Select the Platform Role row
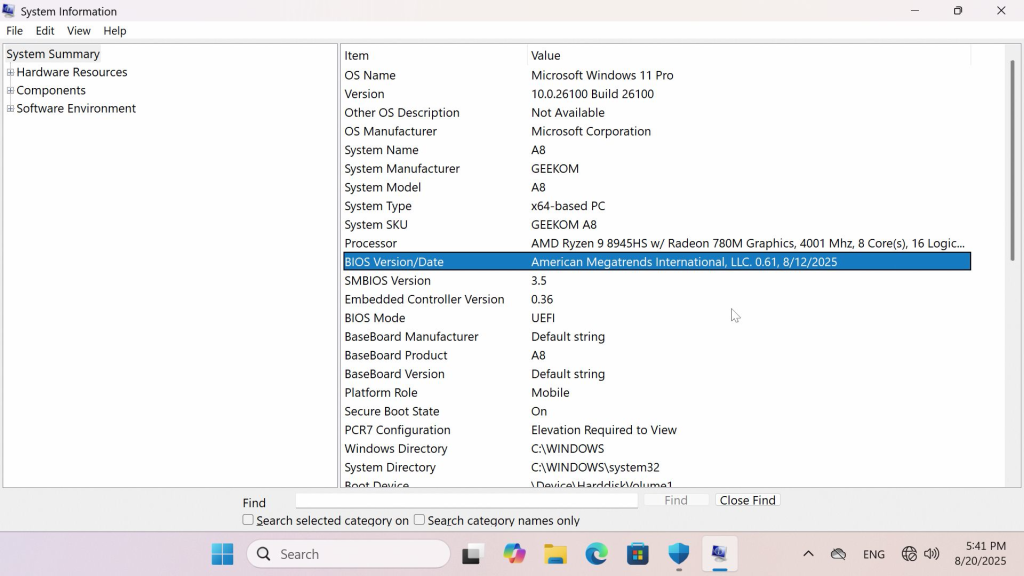Screen dimensions: 1024x576 click(656, 392)
